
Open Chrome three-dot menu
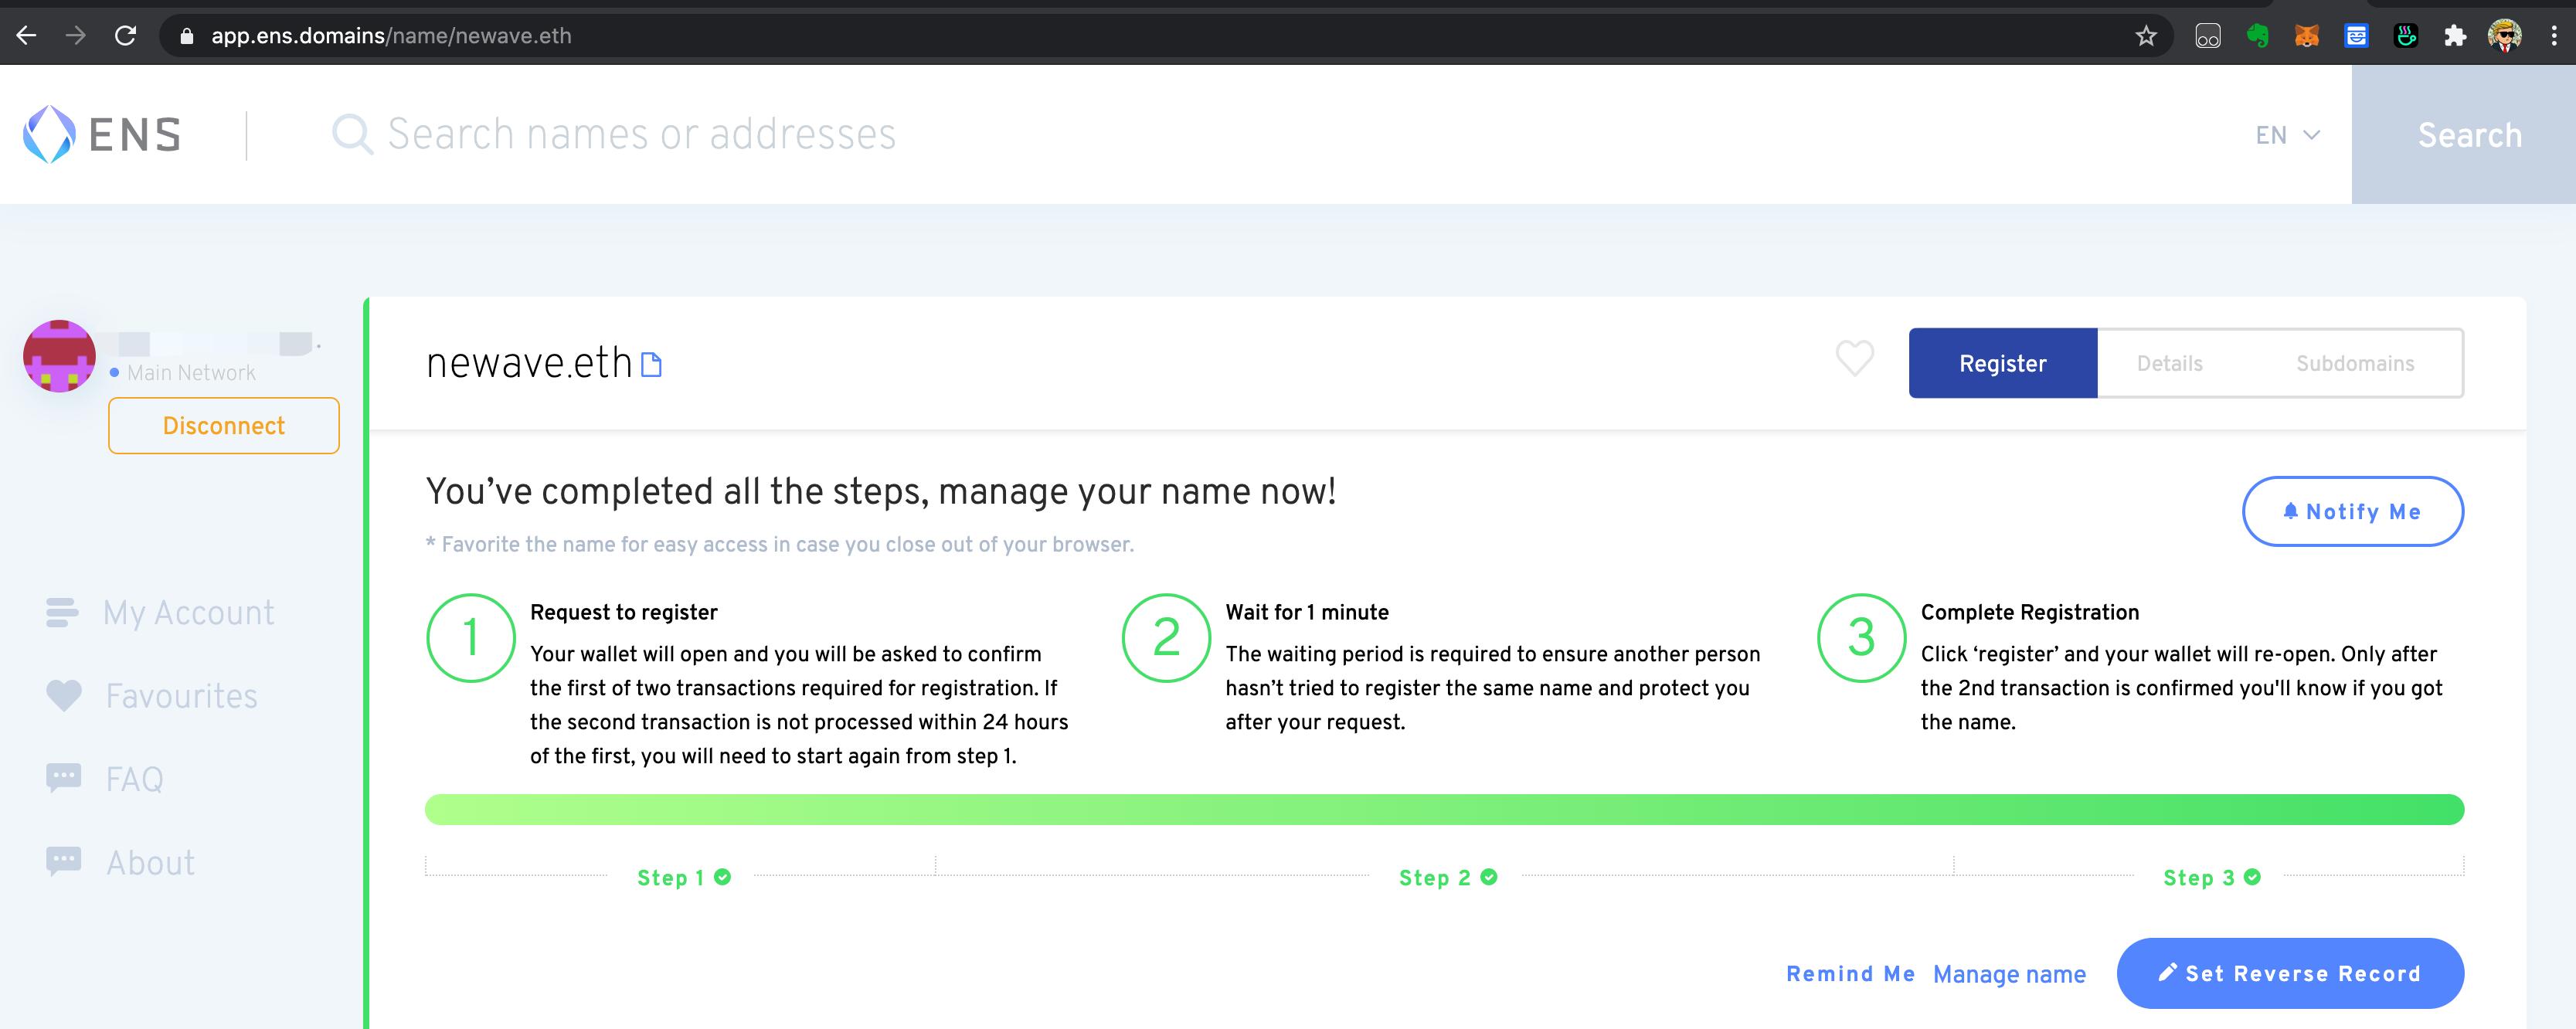[2553, 36]
